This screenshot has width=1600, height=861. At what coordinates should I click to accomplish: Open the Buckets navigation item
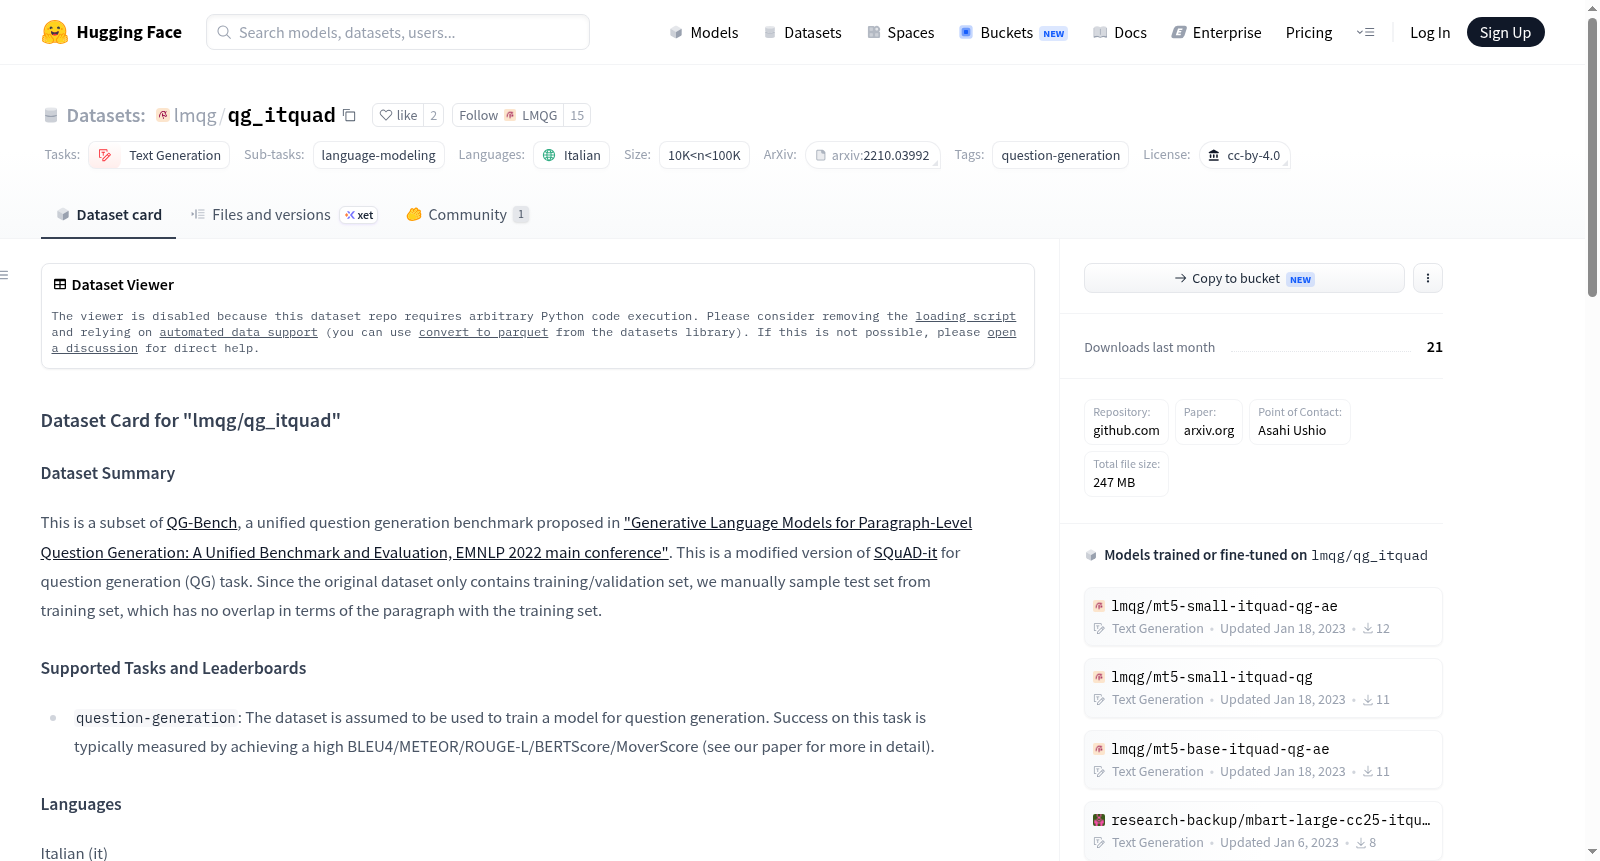point(1013,32)
